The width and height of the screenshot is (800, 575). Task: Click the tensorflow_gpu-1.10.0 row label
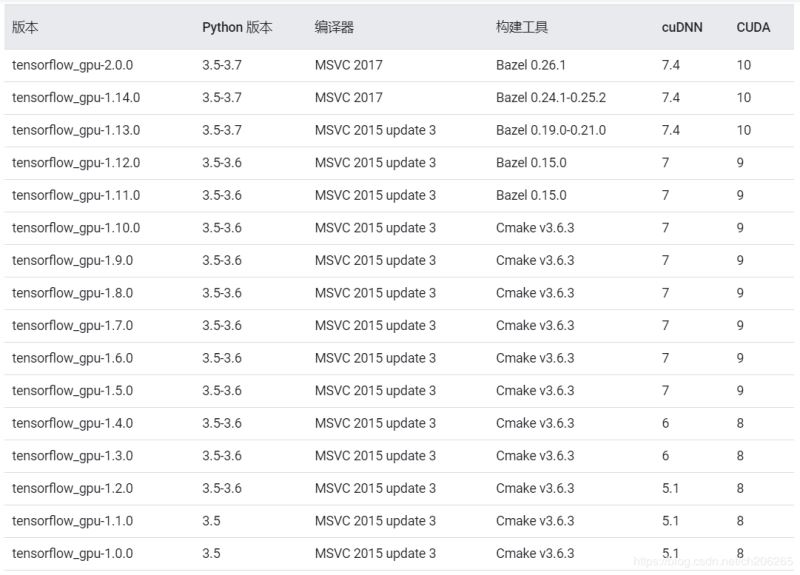[76, 228]
